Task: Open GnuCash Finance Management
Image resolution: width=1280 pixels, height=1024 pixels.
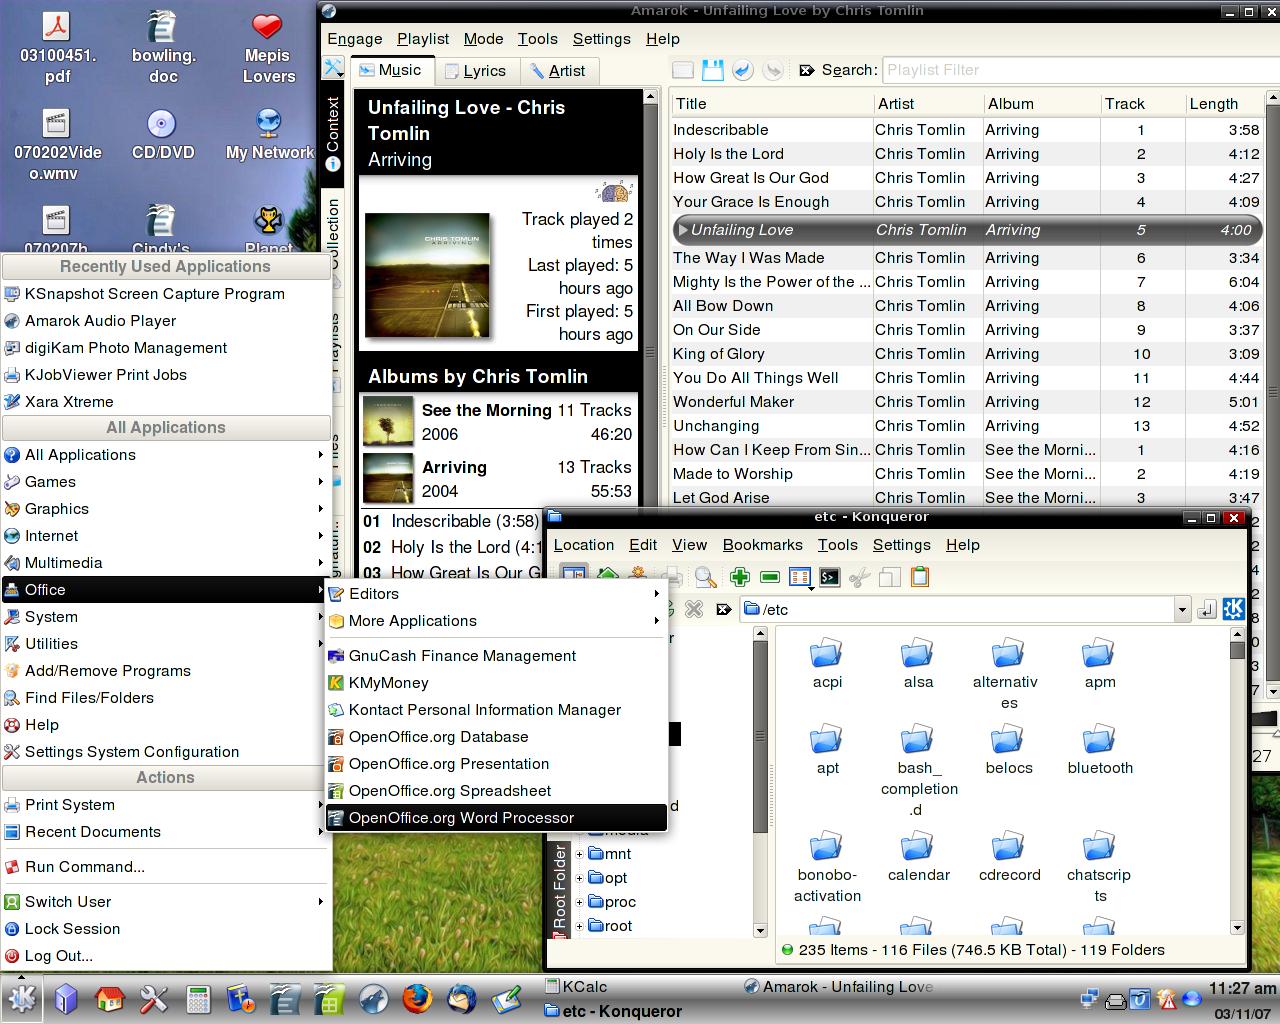Action: (x=496, y=655)
